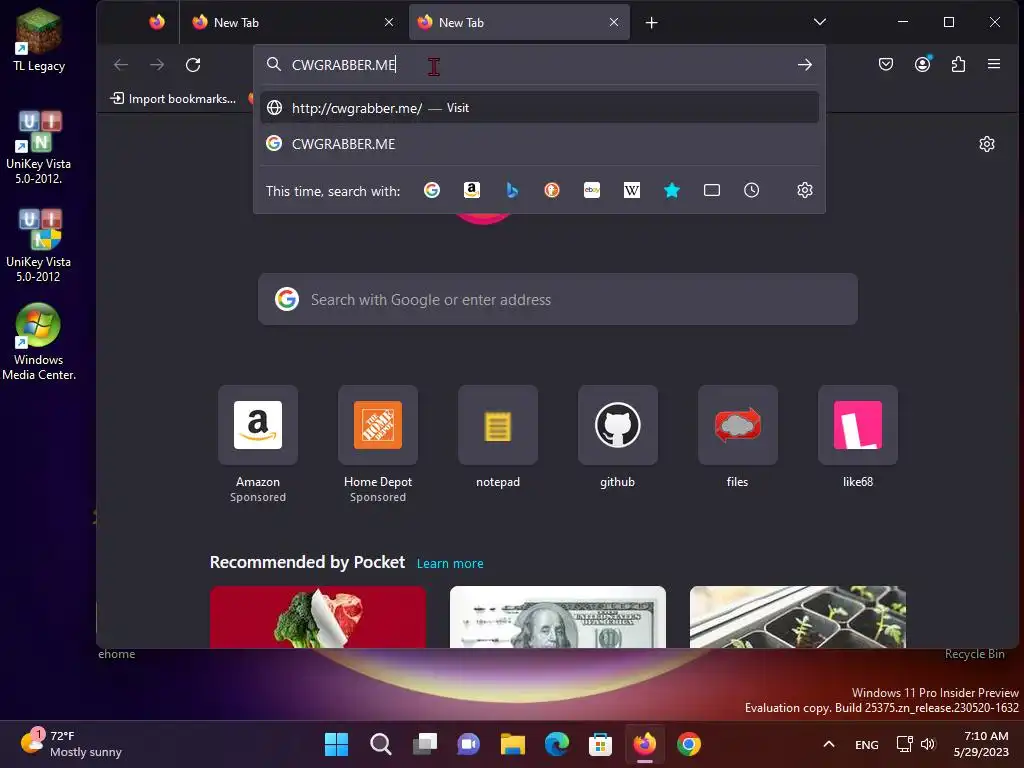Switch to the first New Tab
The image size is (1024, 768).
(x=287, y=22)
